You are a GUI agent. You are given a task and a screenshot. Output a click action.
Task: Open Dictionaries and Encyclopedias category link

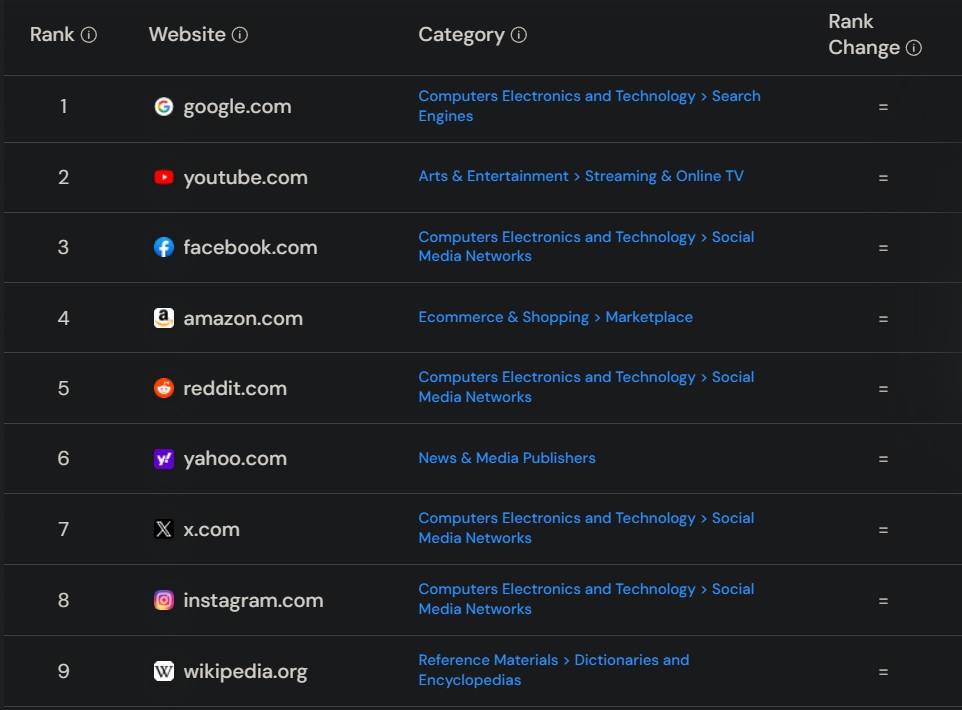[554, 670]
